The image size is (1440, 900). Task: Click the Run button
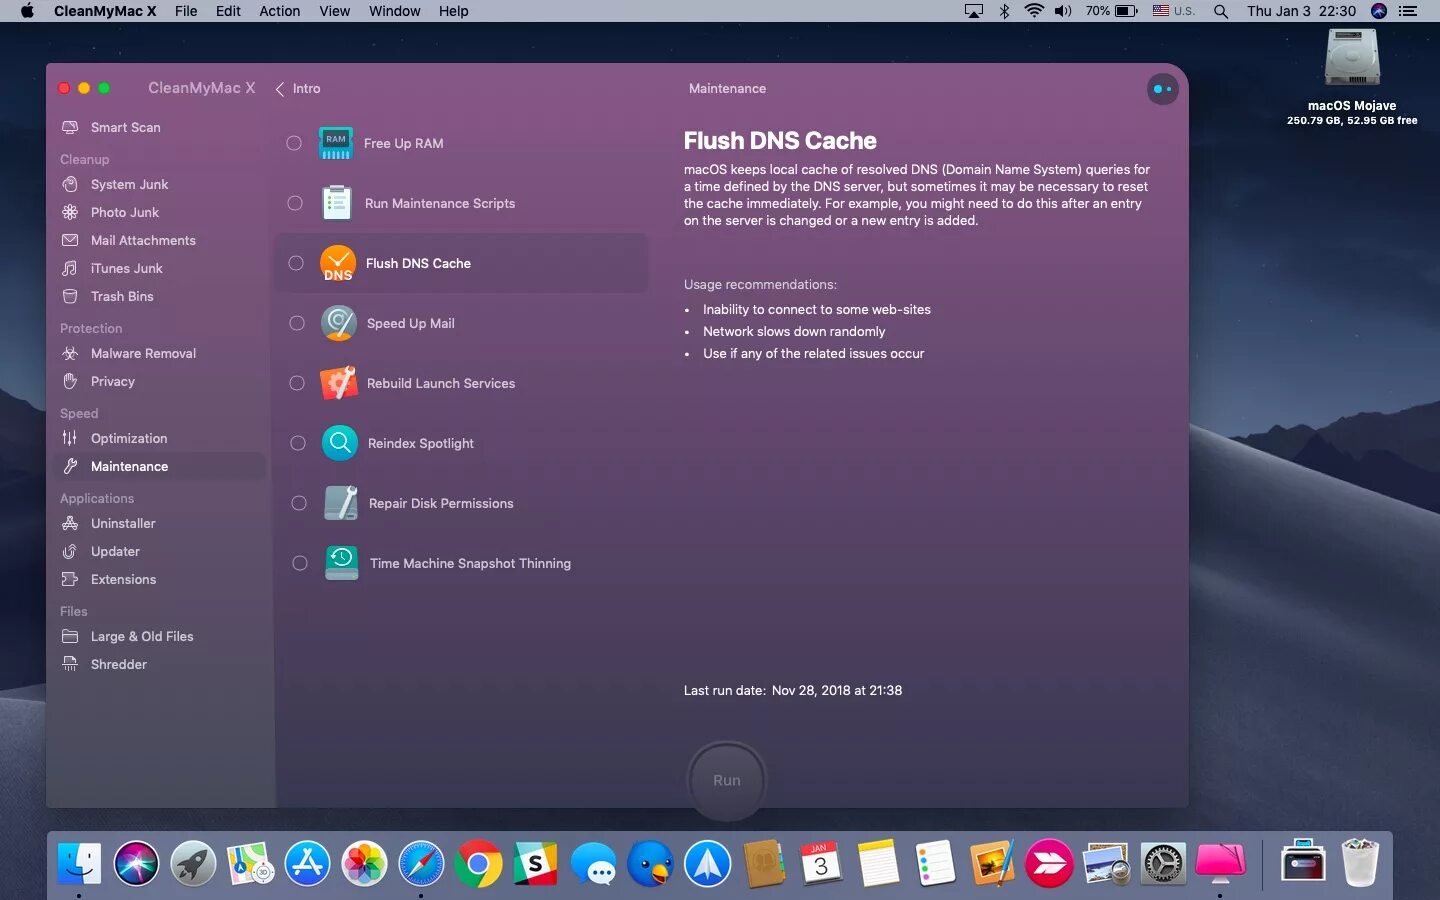click(727, 780)
